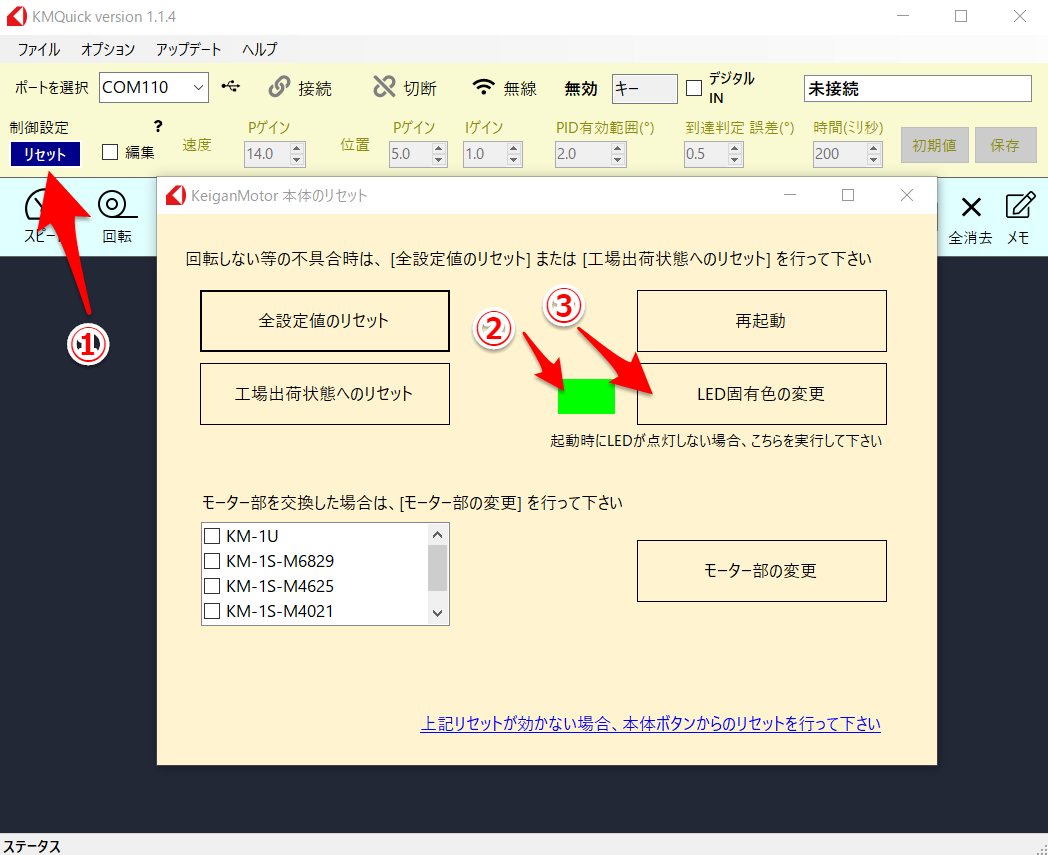Open the ファイル menu

[x=38, y=49]
